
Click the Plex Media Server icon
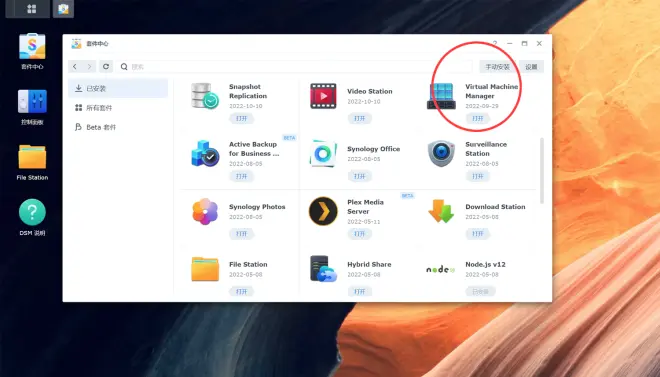pos(323,211)
